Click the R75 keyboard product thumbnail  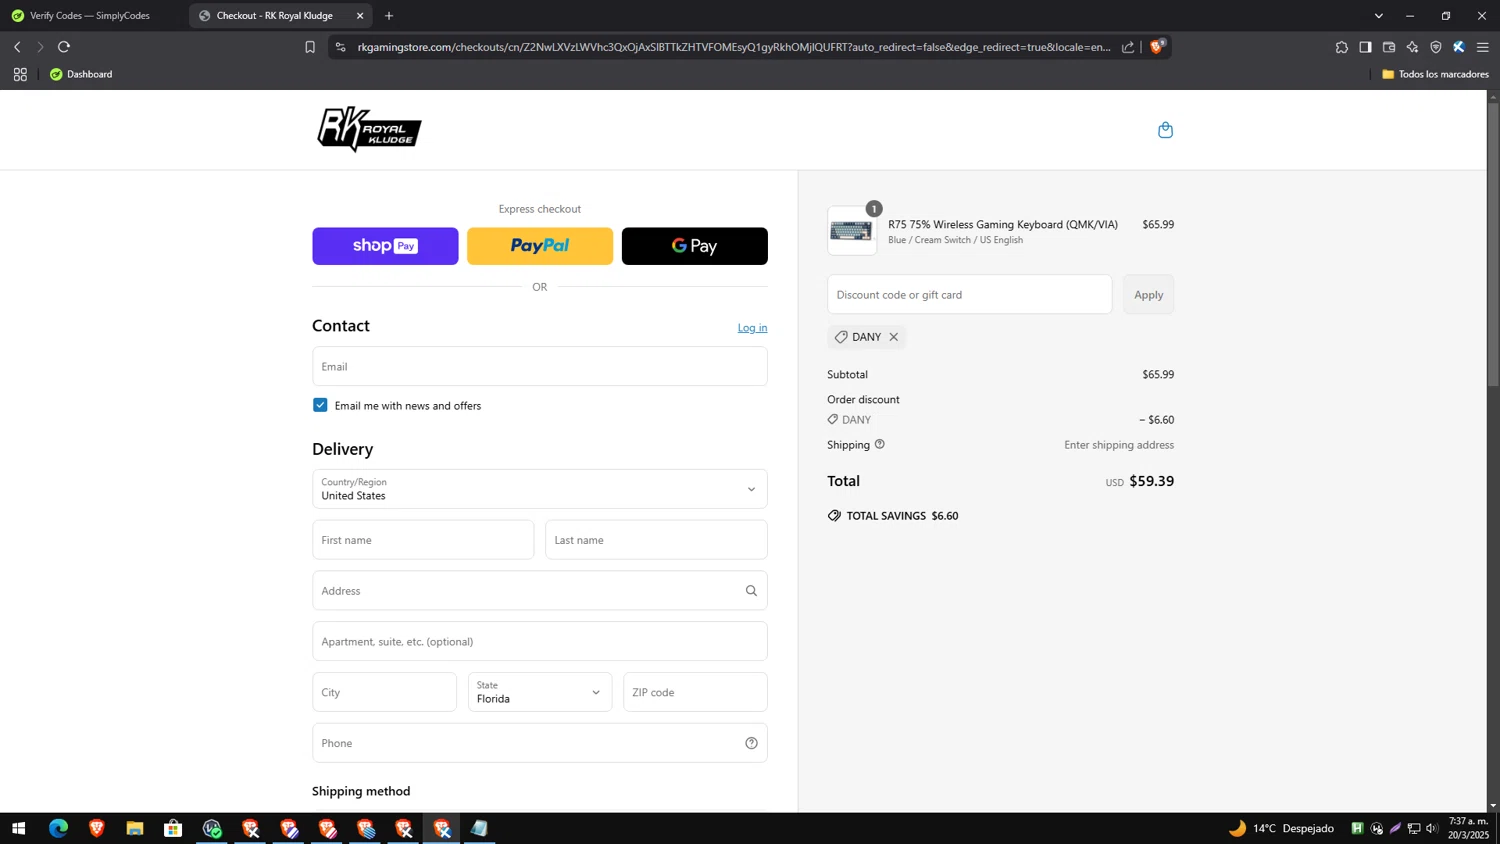852,231
